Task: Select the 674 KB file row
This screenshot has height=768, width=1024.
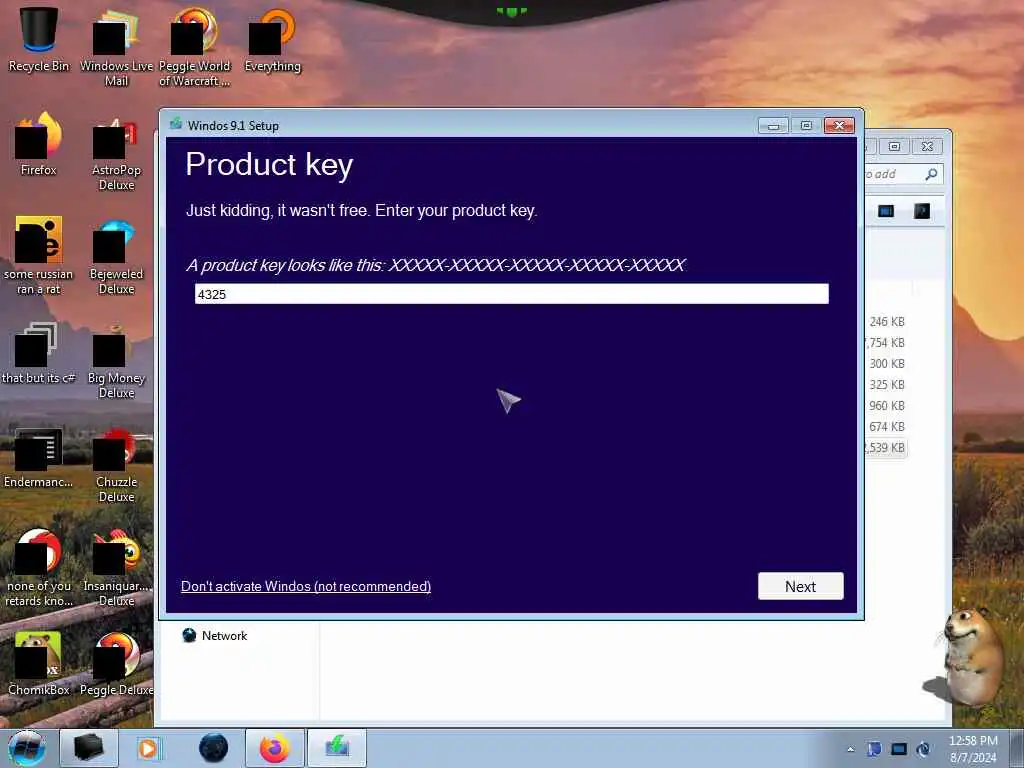Action: click(x=886, y=426)
